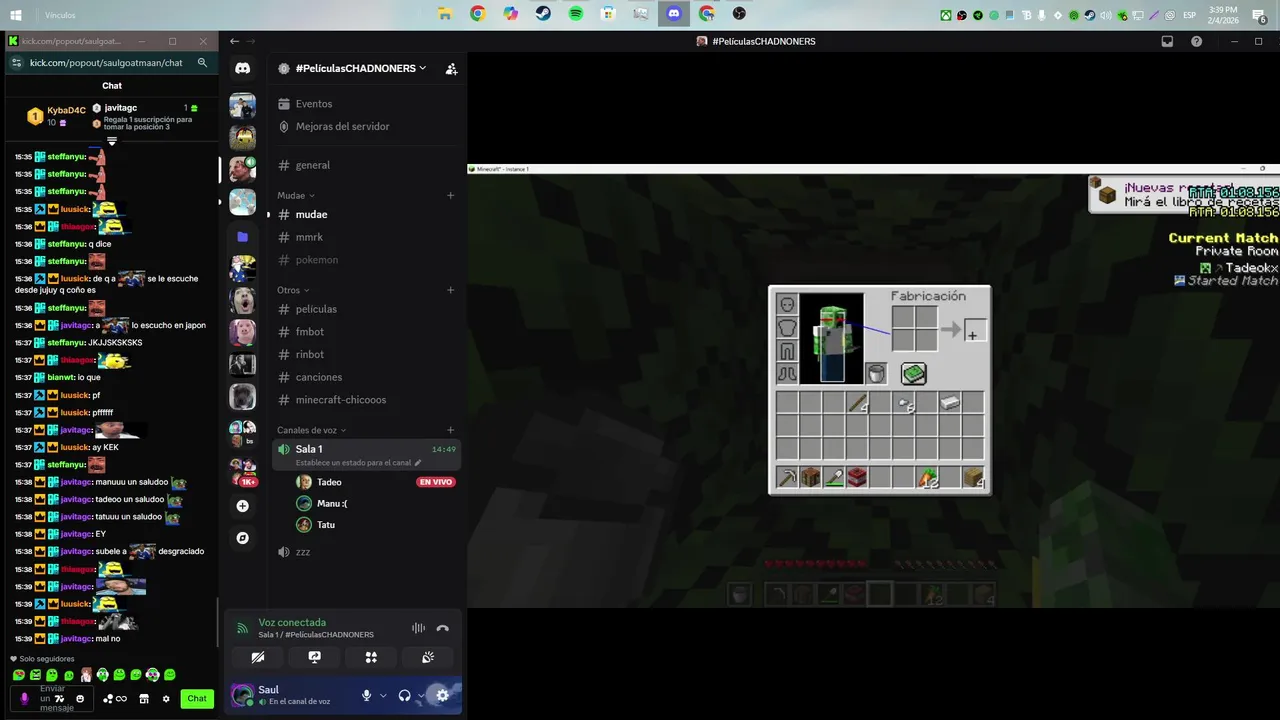
Task: Create channel in Otros category
Action: 450,290
